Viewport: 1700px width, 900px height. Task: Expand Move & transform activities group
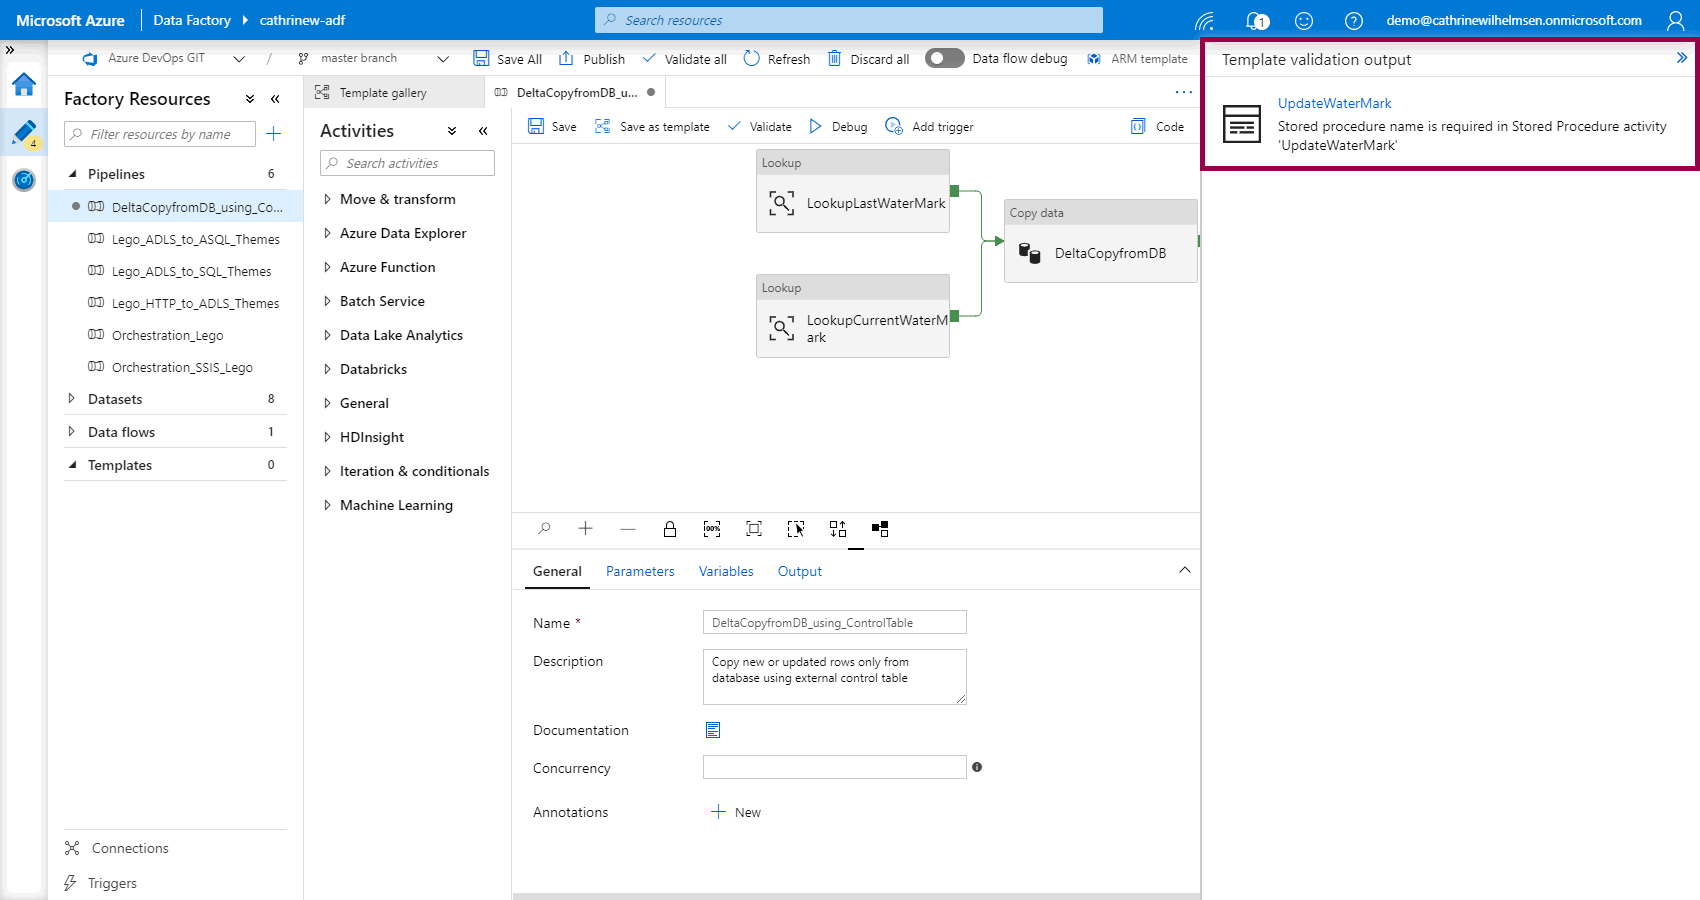tap(327, 199)
